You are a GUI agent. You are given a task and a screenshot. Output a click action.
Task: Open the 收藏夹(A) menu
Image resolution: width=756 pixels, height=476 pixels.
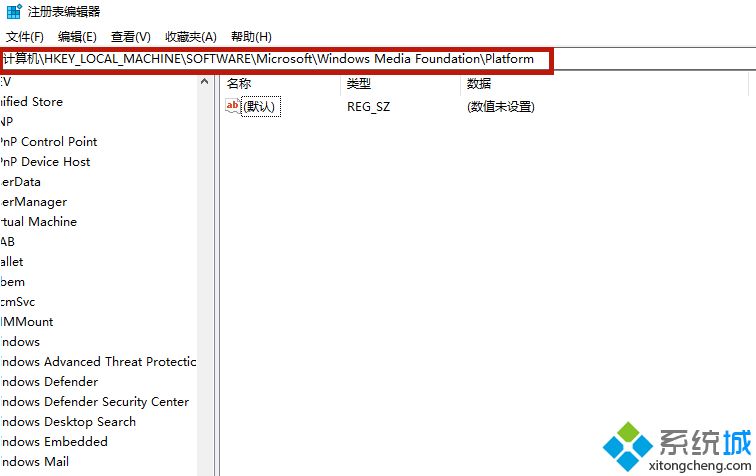[190, 37]
